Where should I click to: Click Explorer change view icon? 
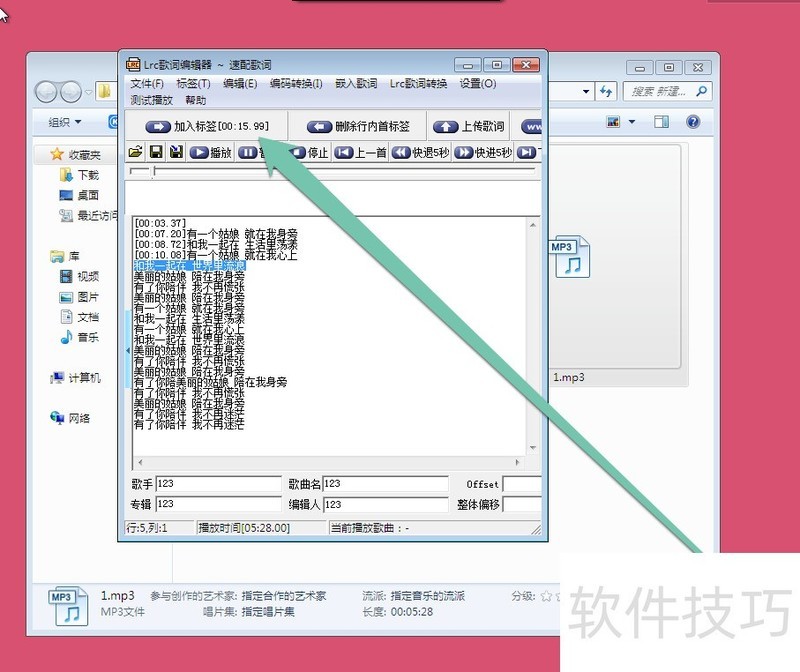(x=613, y=122)
